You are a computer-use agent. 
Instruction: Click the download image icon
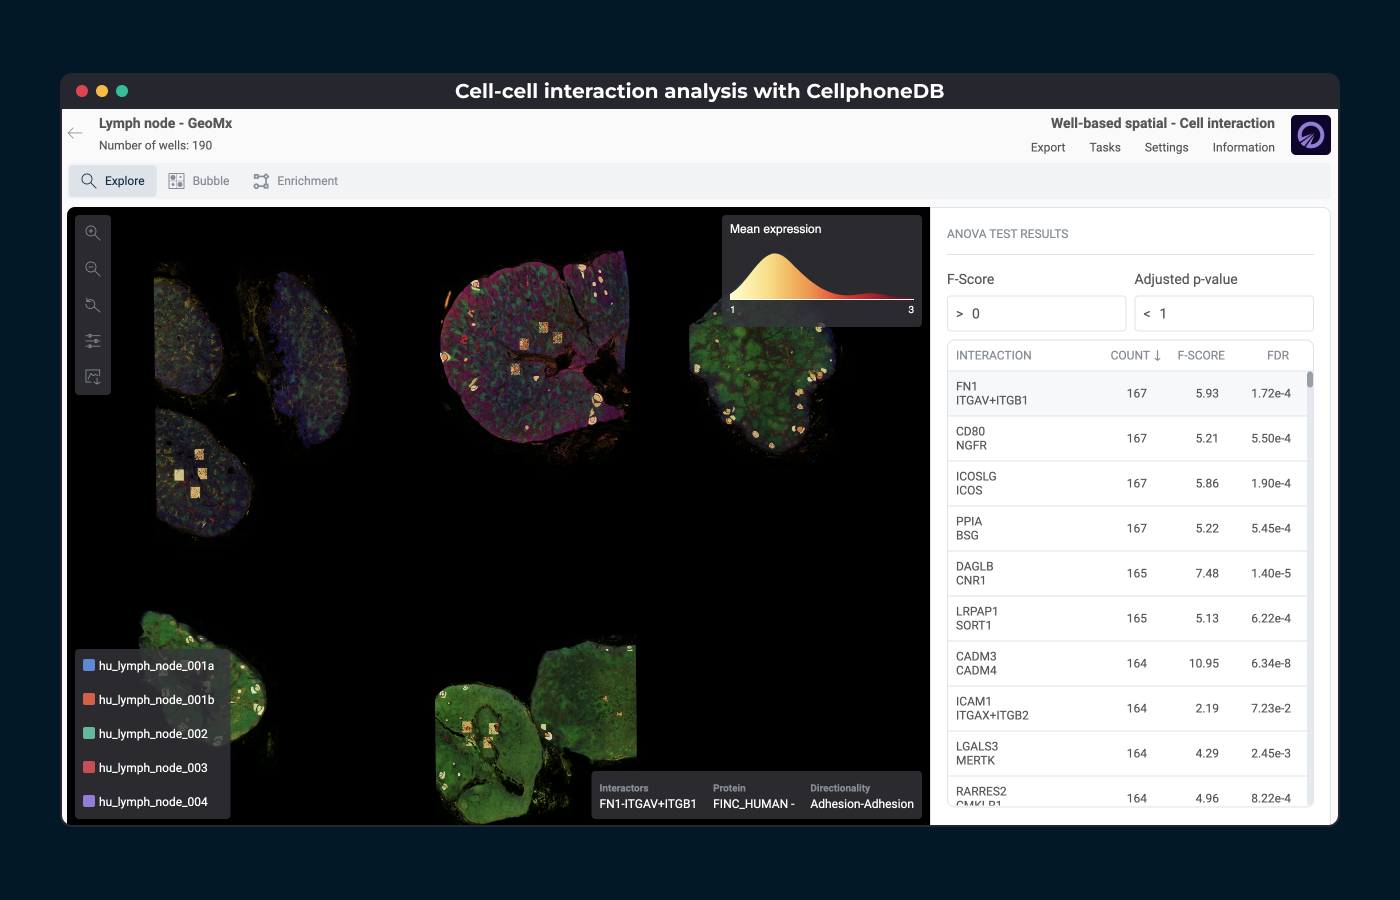pos(93,377)
